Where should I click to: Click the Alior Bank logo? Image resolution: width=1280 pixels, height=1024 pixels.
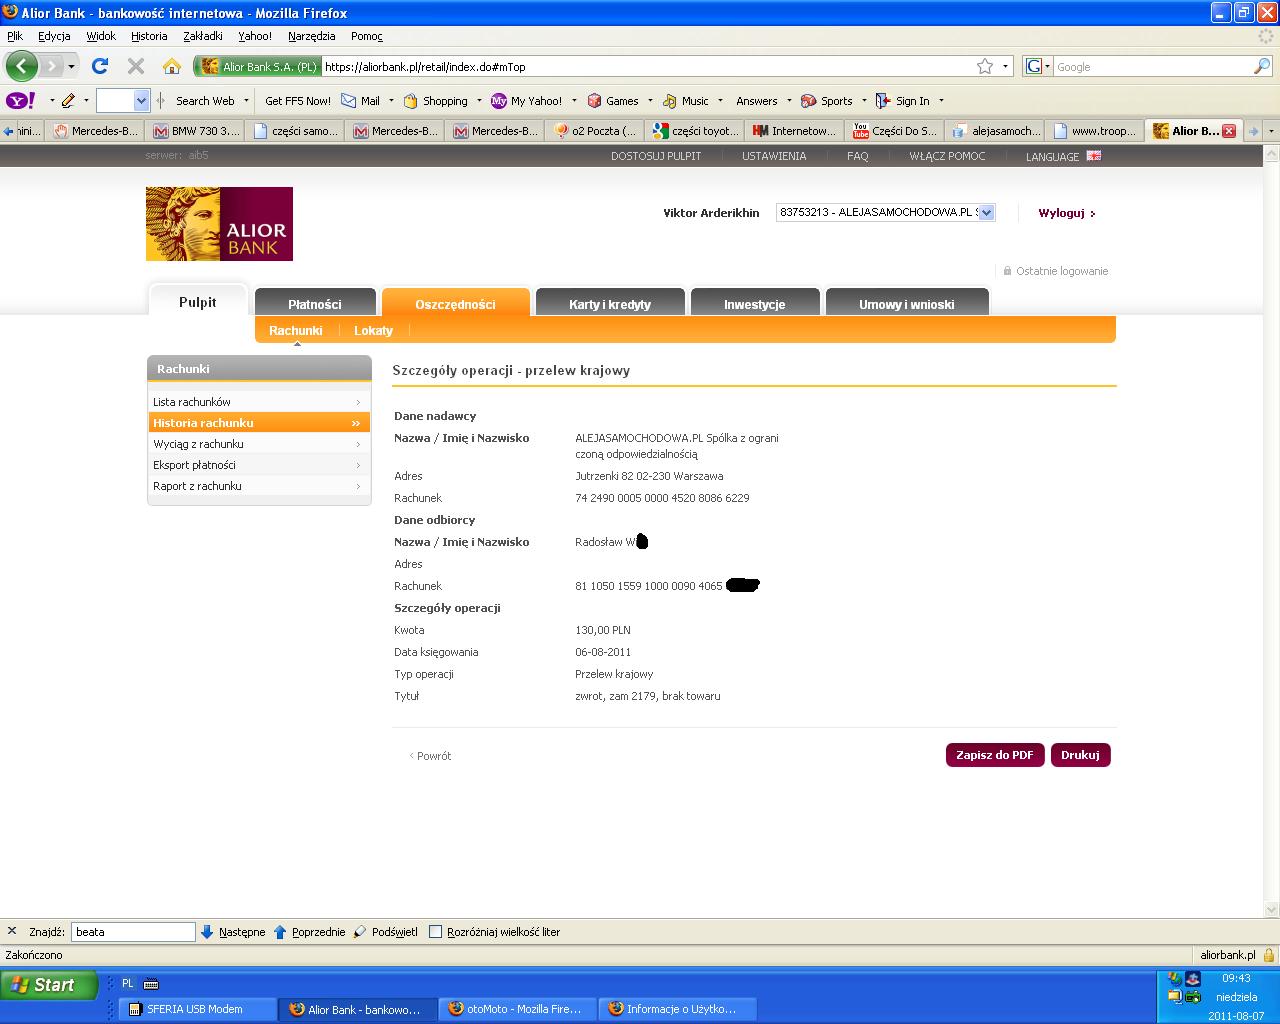point(219,224)
